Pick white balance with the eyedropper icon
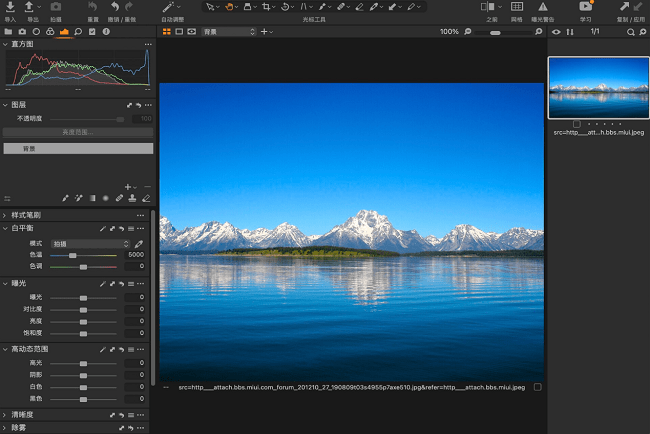The image size is (650, 434). pyautogui.click(x=139, y=243)
